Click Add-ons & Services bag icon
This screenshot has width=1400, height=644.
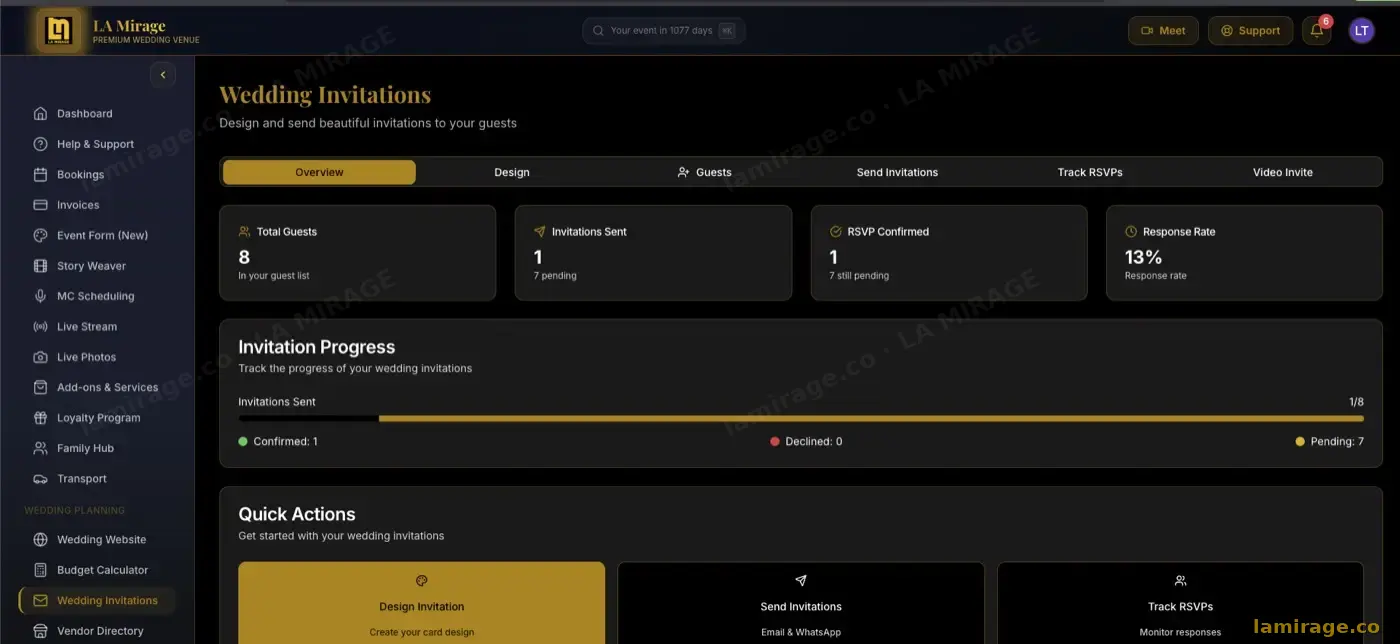click(40, 387)
